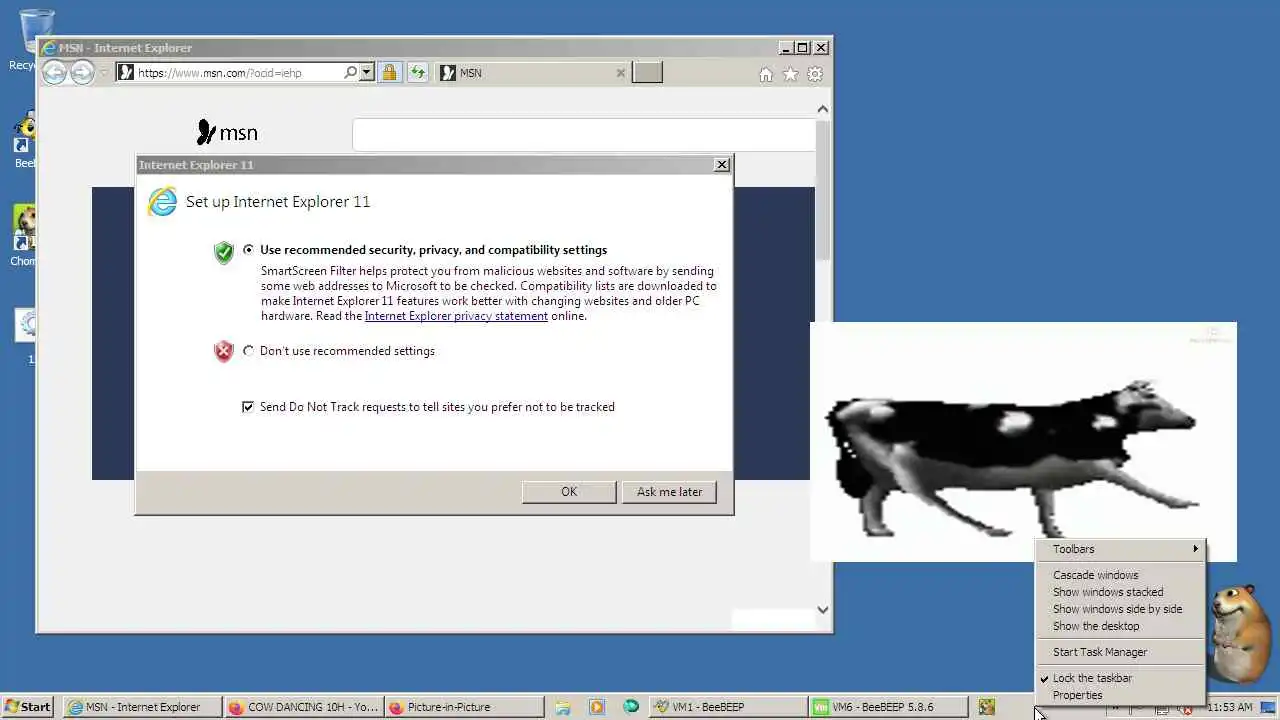Viewport: 1280px width, 720px height.
Task: Open the address bar autocomplete dropdown arrow
Action: (x=367, y=72)
